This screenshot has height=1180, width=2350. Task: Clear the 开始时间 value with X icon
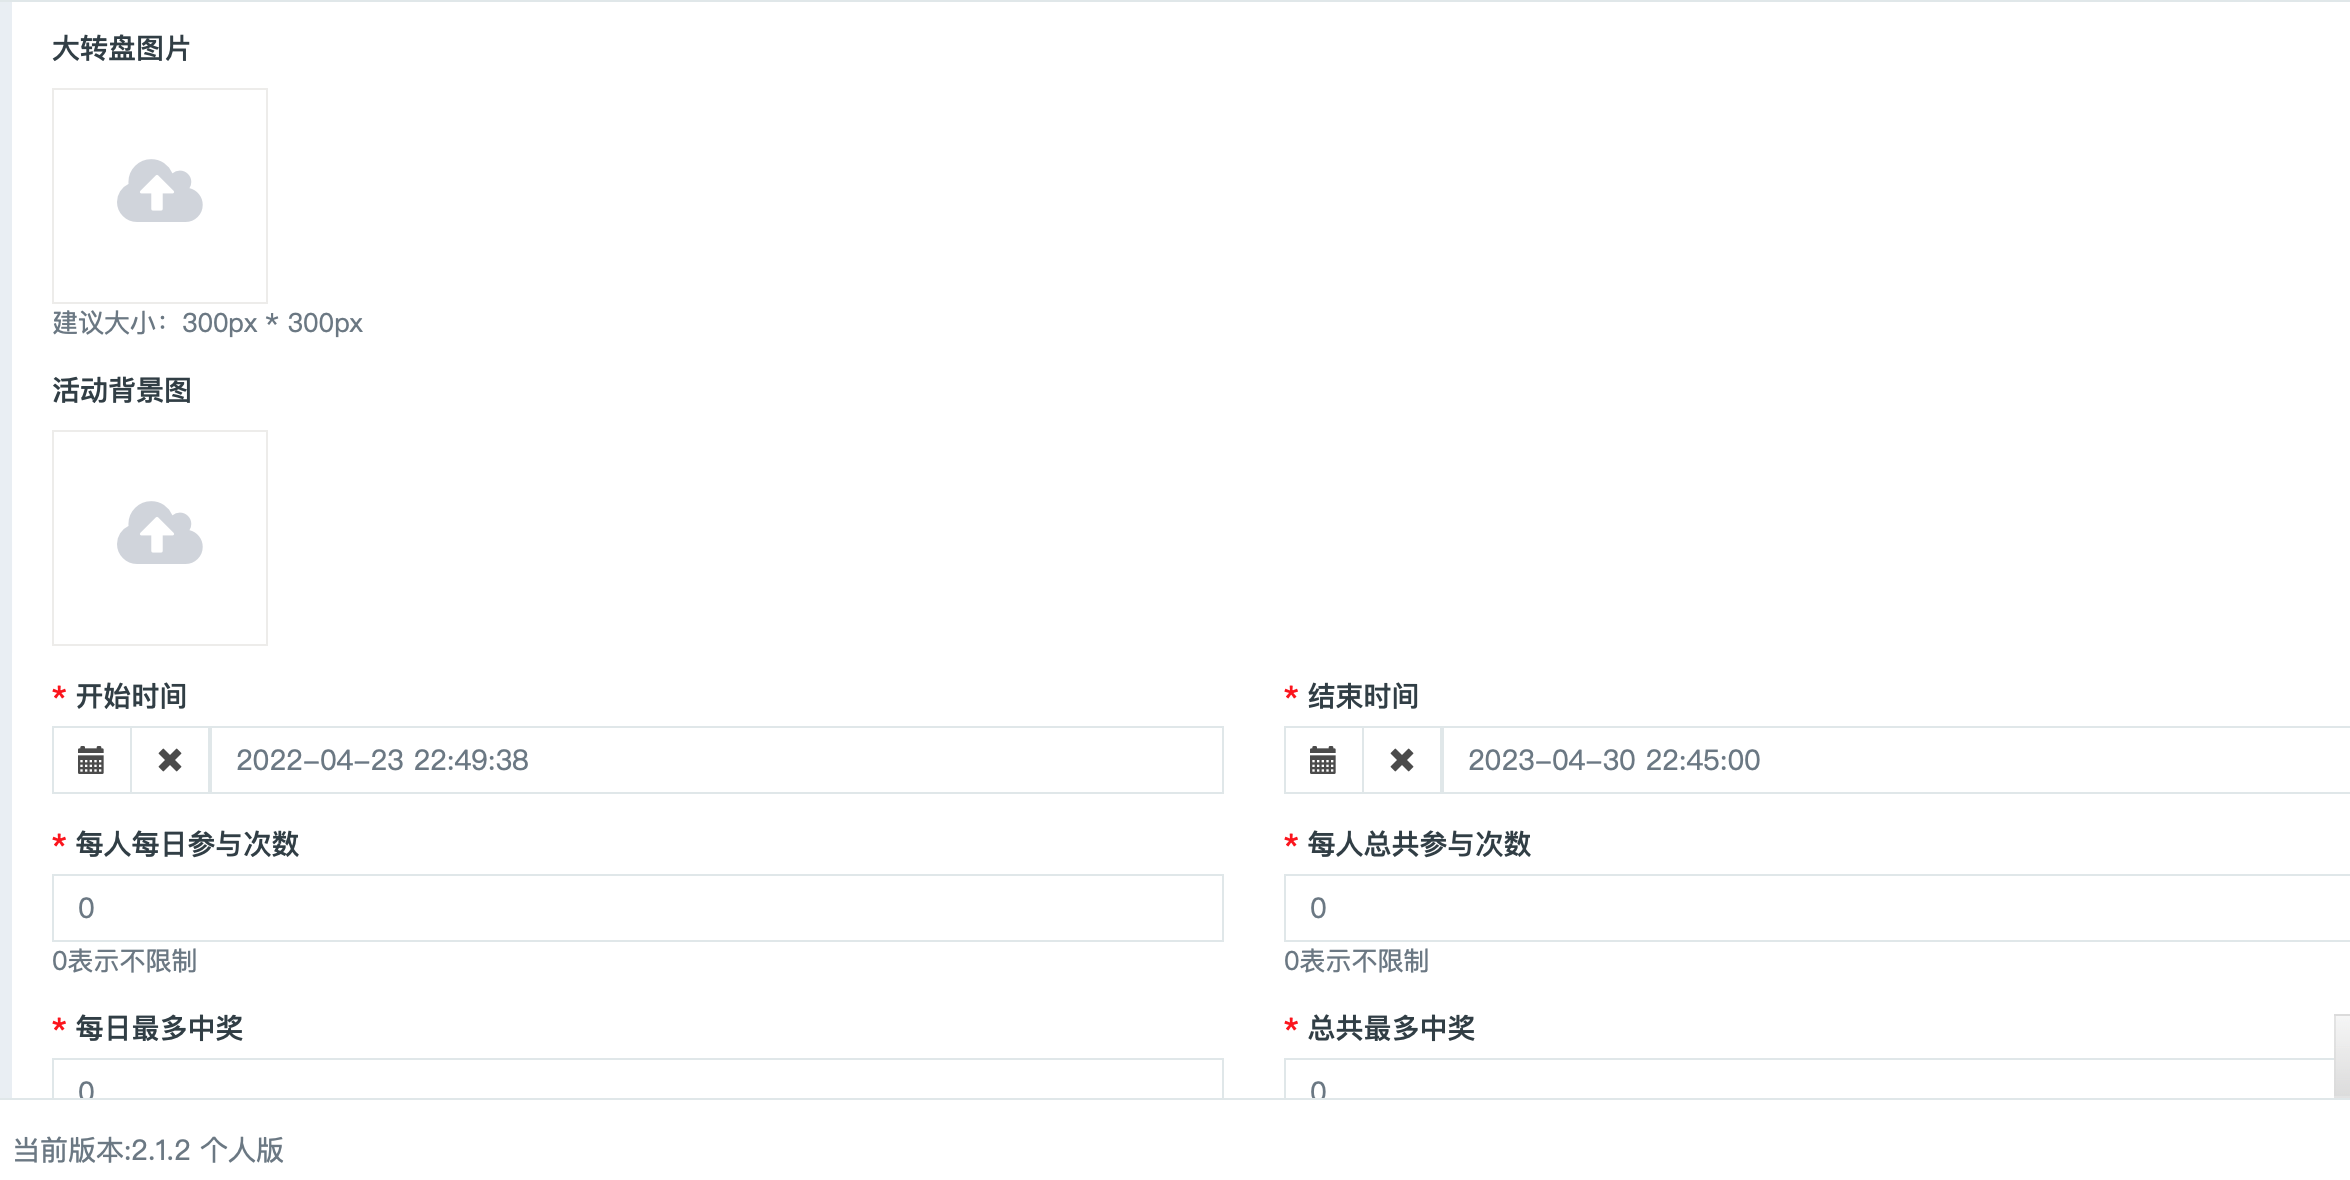(x=170, y=760)
